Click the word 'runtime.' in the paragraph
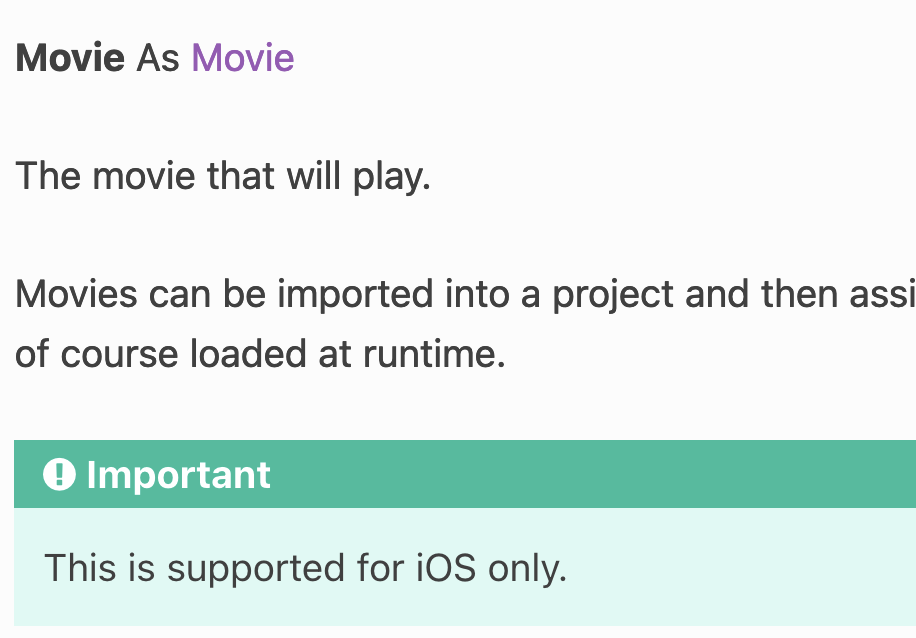916x638 pixels. [x=434, y=353]
